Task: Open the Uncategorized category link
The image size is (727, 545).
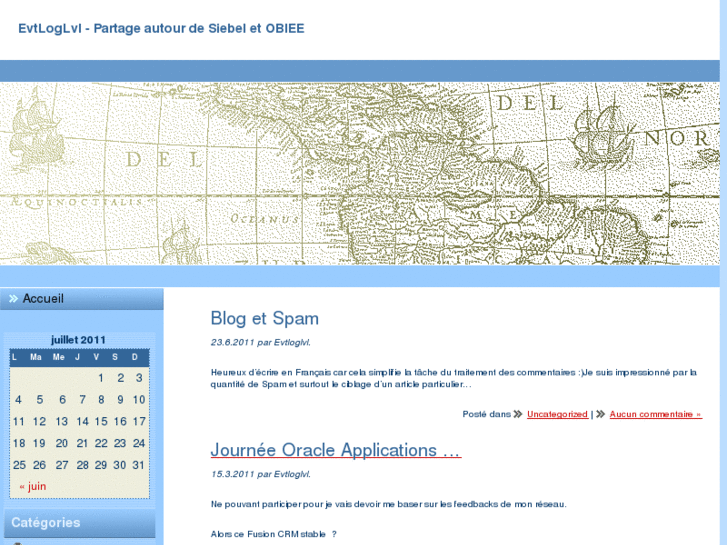Action: (x=557, y=414)
